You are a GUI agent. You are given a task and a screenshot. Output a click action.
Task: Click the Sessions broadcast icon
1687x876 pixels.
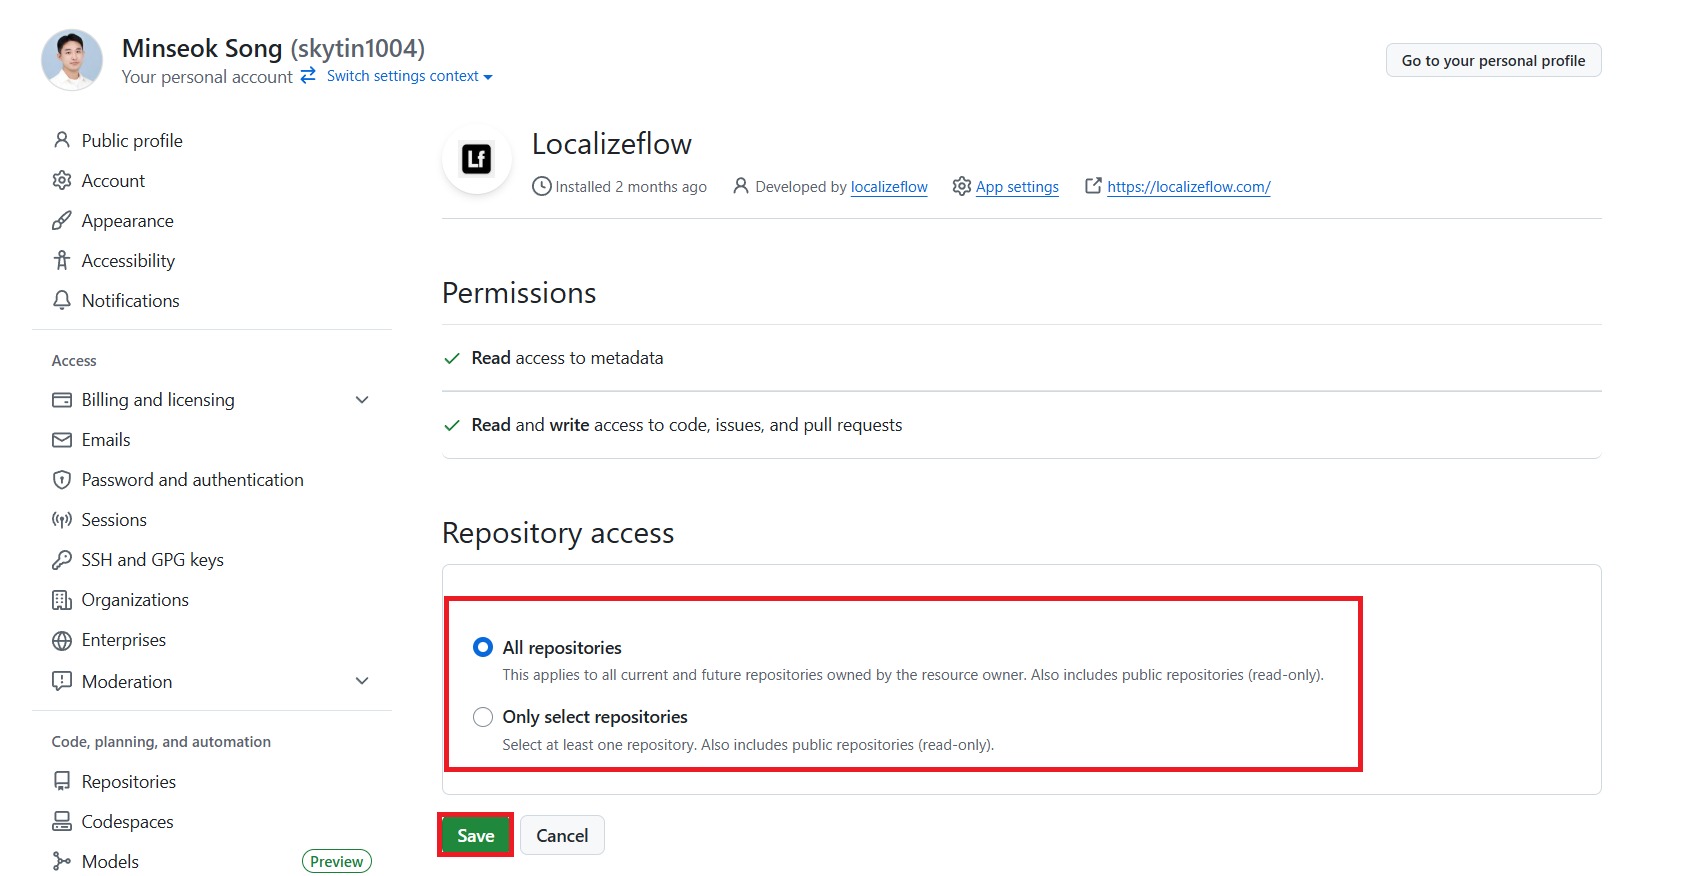62,520
